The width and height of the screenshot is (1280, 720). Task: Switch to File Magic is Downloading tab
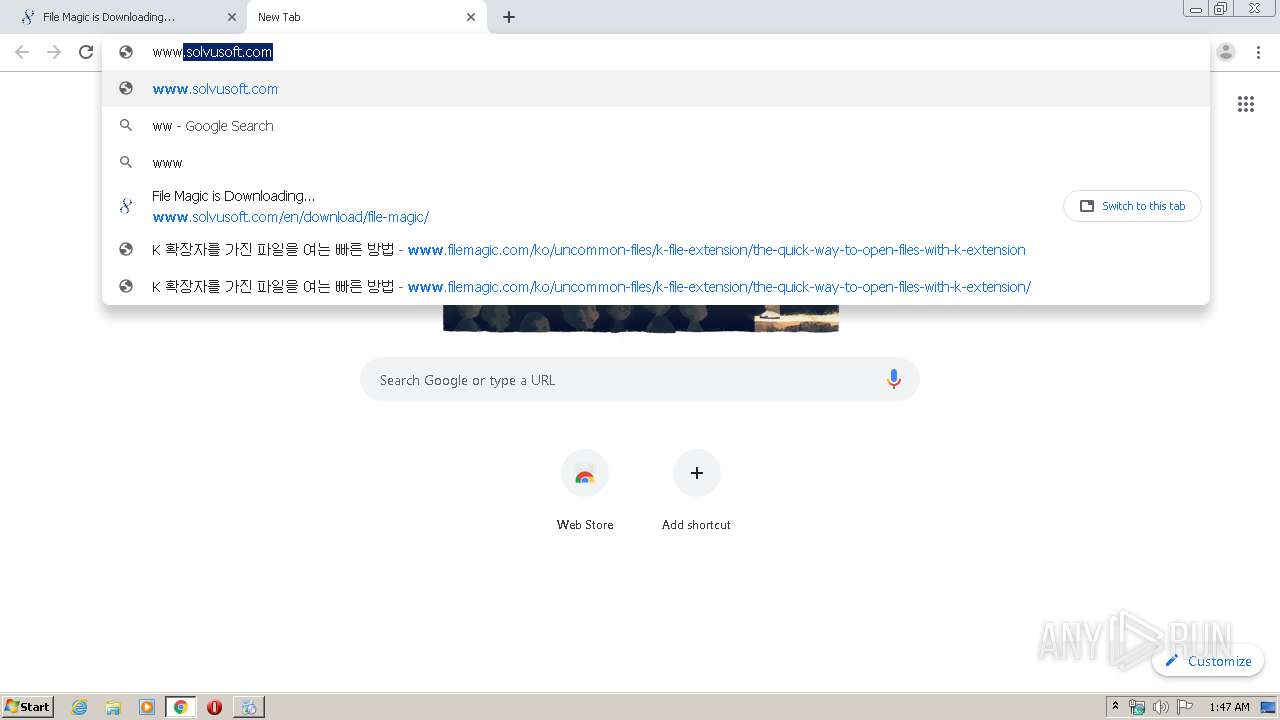(123, 17)
